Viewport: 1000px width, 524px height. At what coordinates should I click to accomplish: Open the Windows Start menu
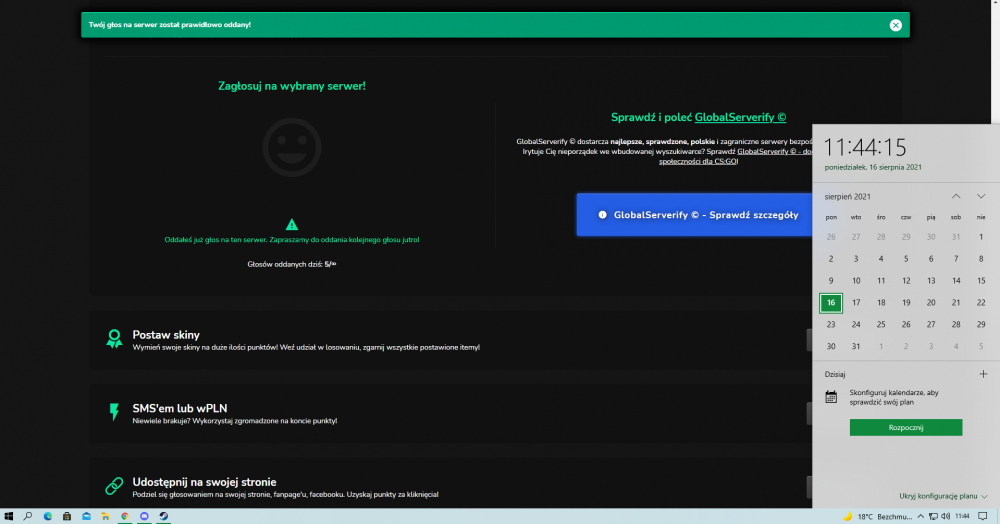8,516
